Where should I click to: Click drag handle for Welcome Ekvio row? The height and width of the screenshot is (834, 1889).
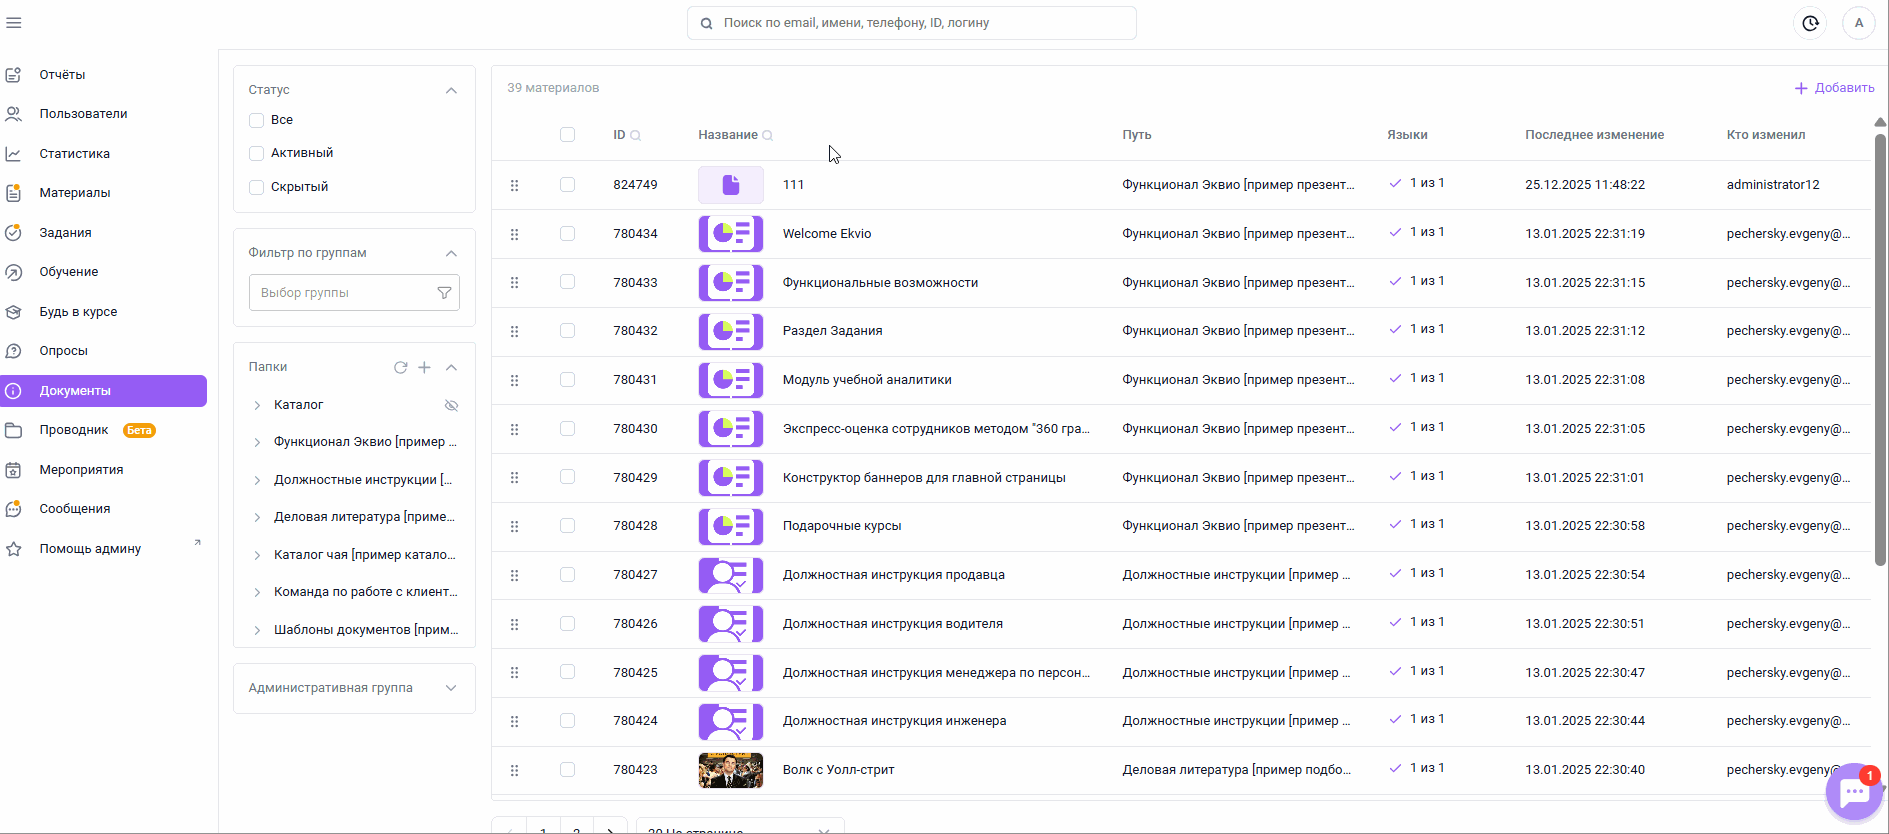[514, 234]
